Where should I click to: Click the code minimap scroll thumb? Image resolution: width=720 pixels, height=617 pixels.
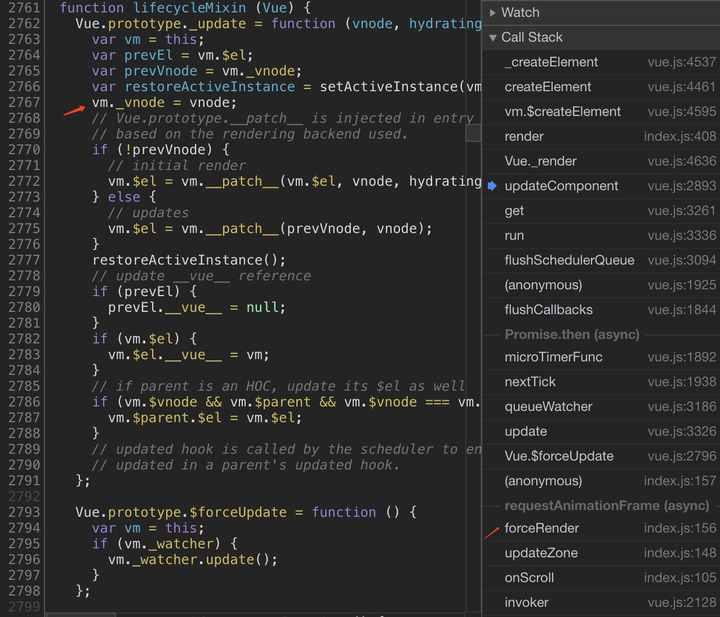coord(473,134)
